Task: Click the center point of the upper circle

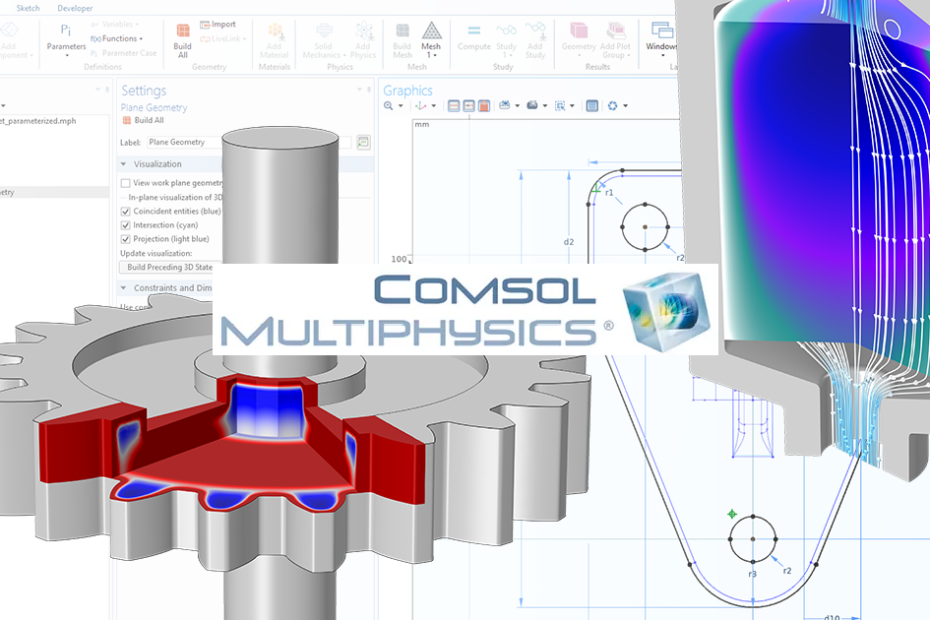Action: (x=645, y=227)
